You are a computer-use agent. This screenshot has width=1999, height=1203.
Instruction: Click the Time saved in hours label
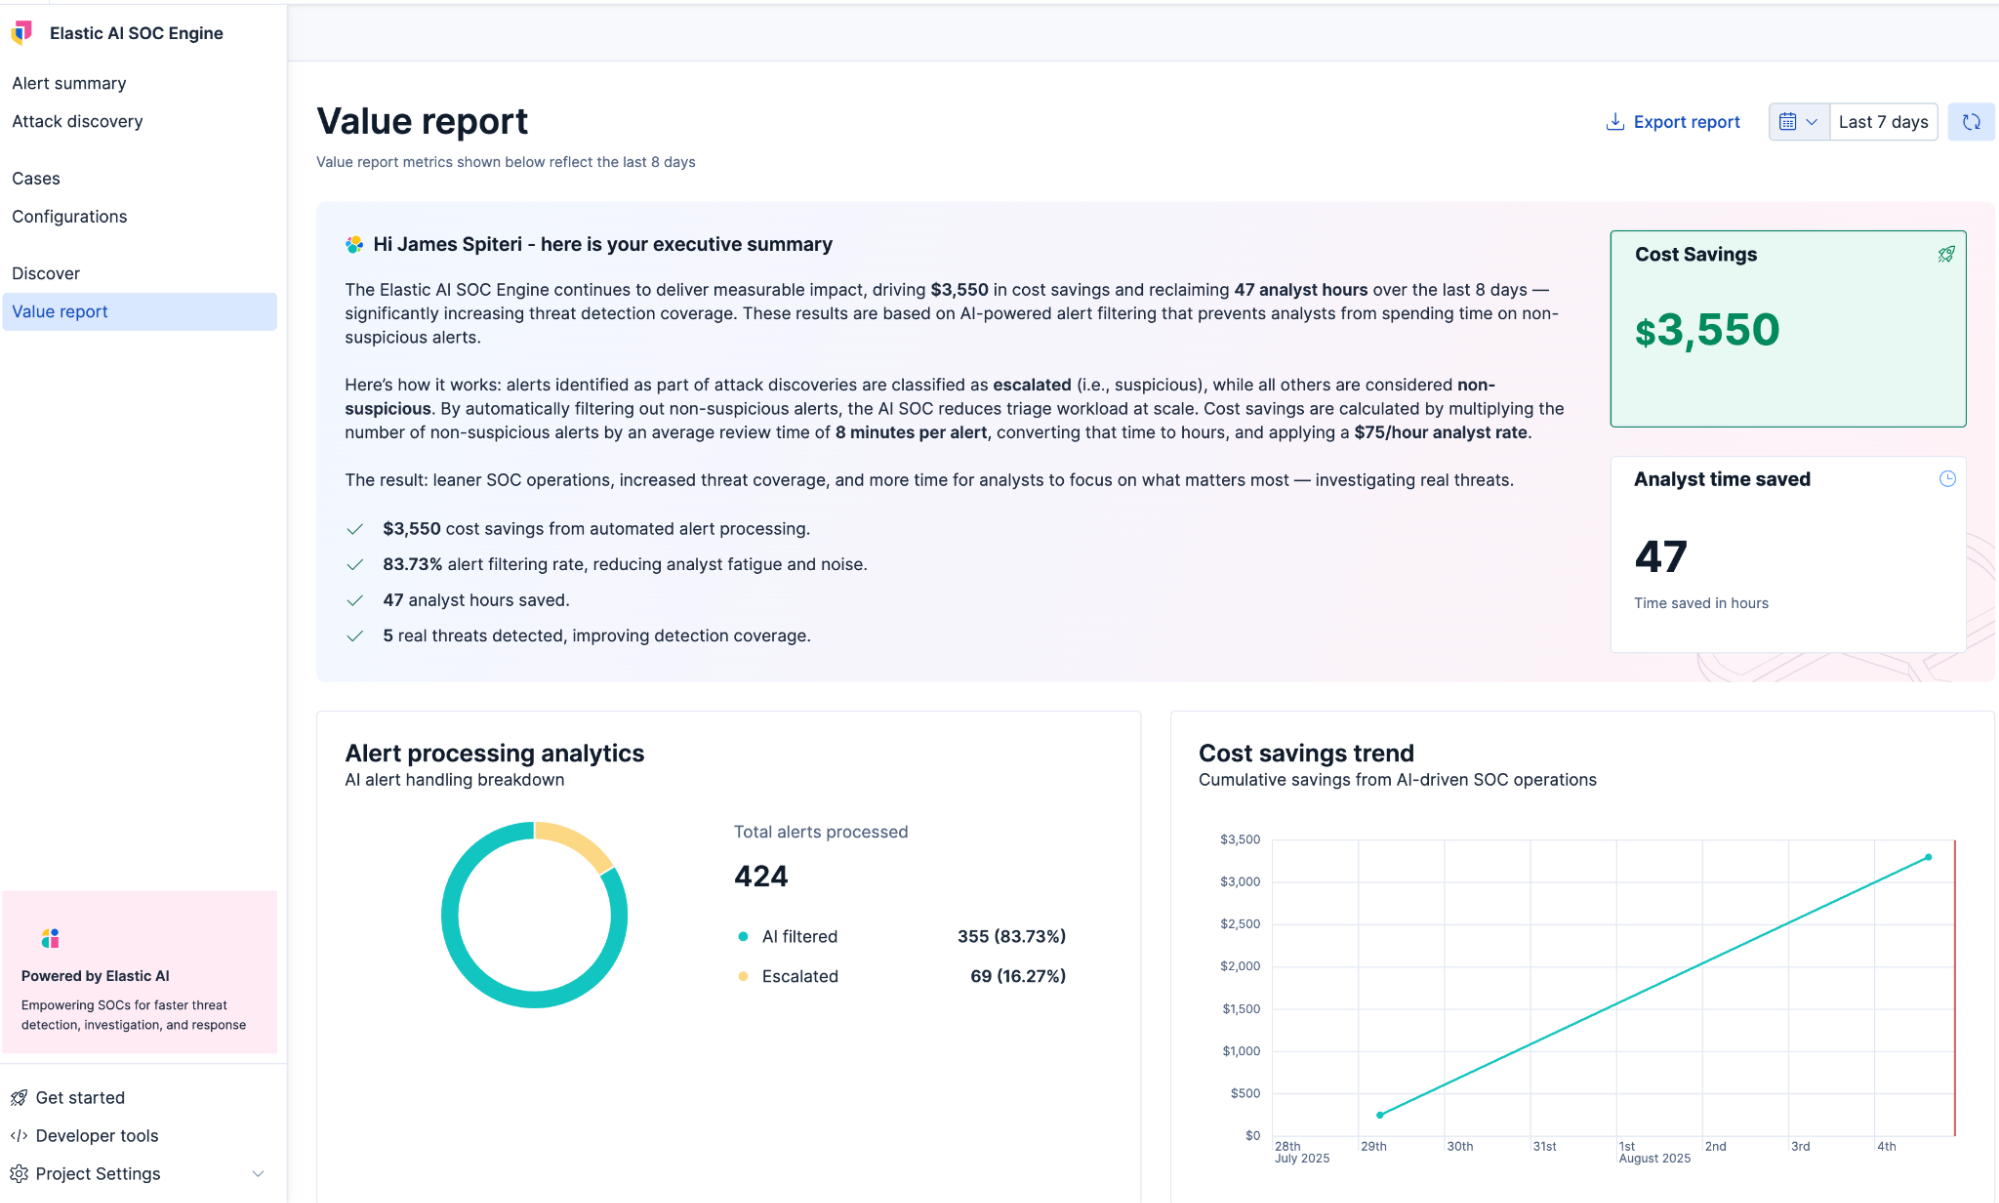(1701, 603)
